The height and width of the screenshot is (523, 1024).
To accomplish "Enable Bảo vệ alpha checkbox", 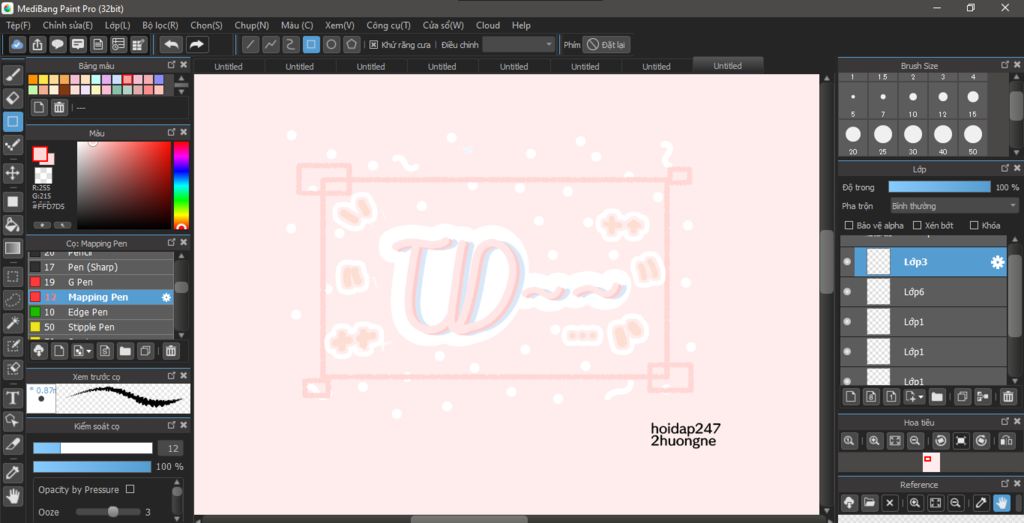I will click(848, 225).
